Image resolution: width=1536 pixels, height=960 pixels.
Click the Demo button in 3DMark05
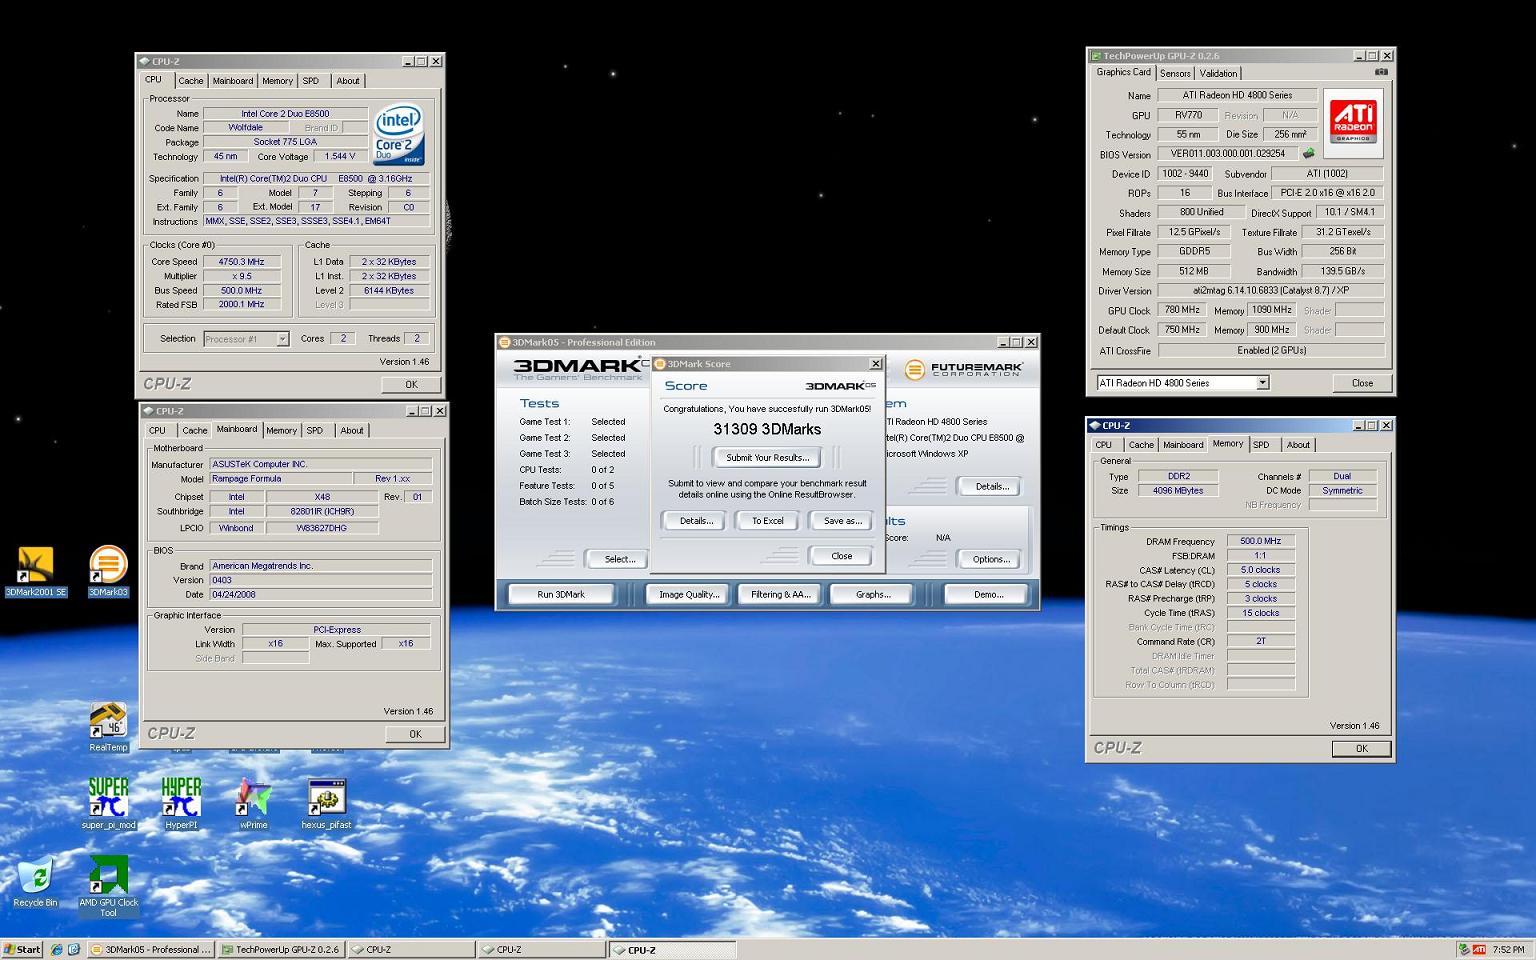(988, 594)
